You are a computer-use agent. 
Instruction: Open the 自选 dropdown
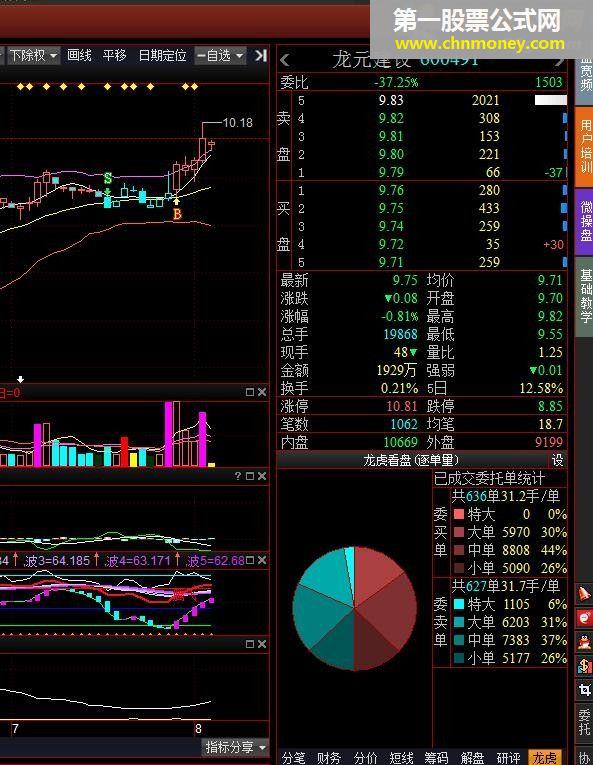(220, 56)
